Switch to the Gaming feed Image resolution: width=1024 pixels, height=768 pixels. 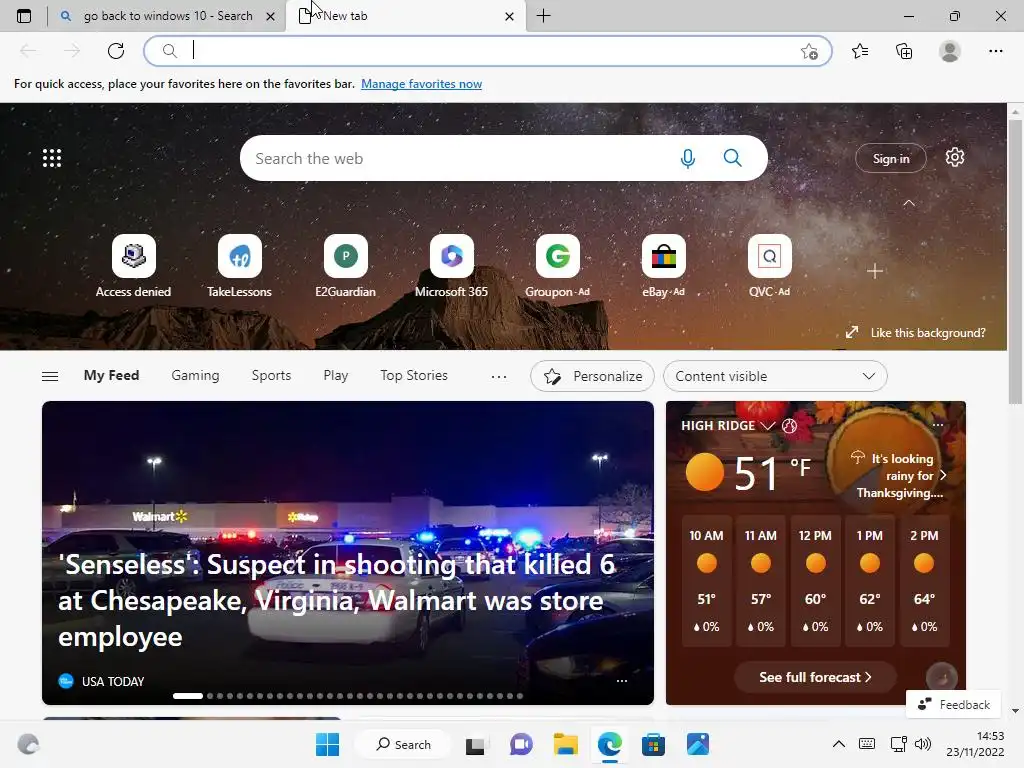click(195, 376)
